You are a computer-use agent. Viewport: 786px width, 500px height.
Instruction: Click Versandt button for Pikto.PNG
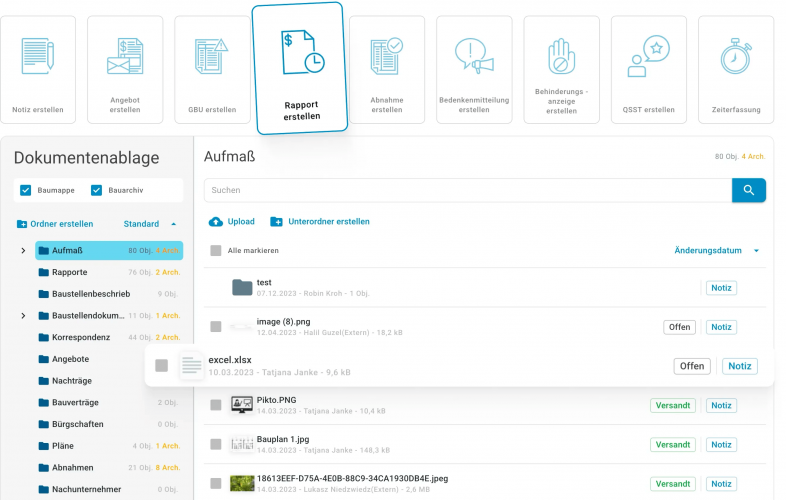673,405
